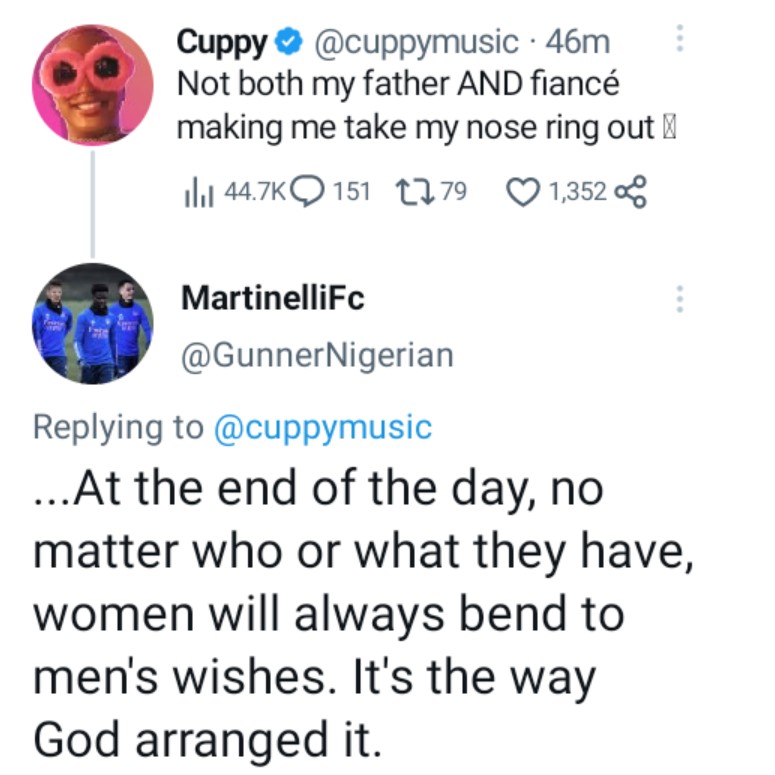The image size is (775, 775).
Task: Click the blue @cuppymusic in Replying to
Action: pos(322,427)
